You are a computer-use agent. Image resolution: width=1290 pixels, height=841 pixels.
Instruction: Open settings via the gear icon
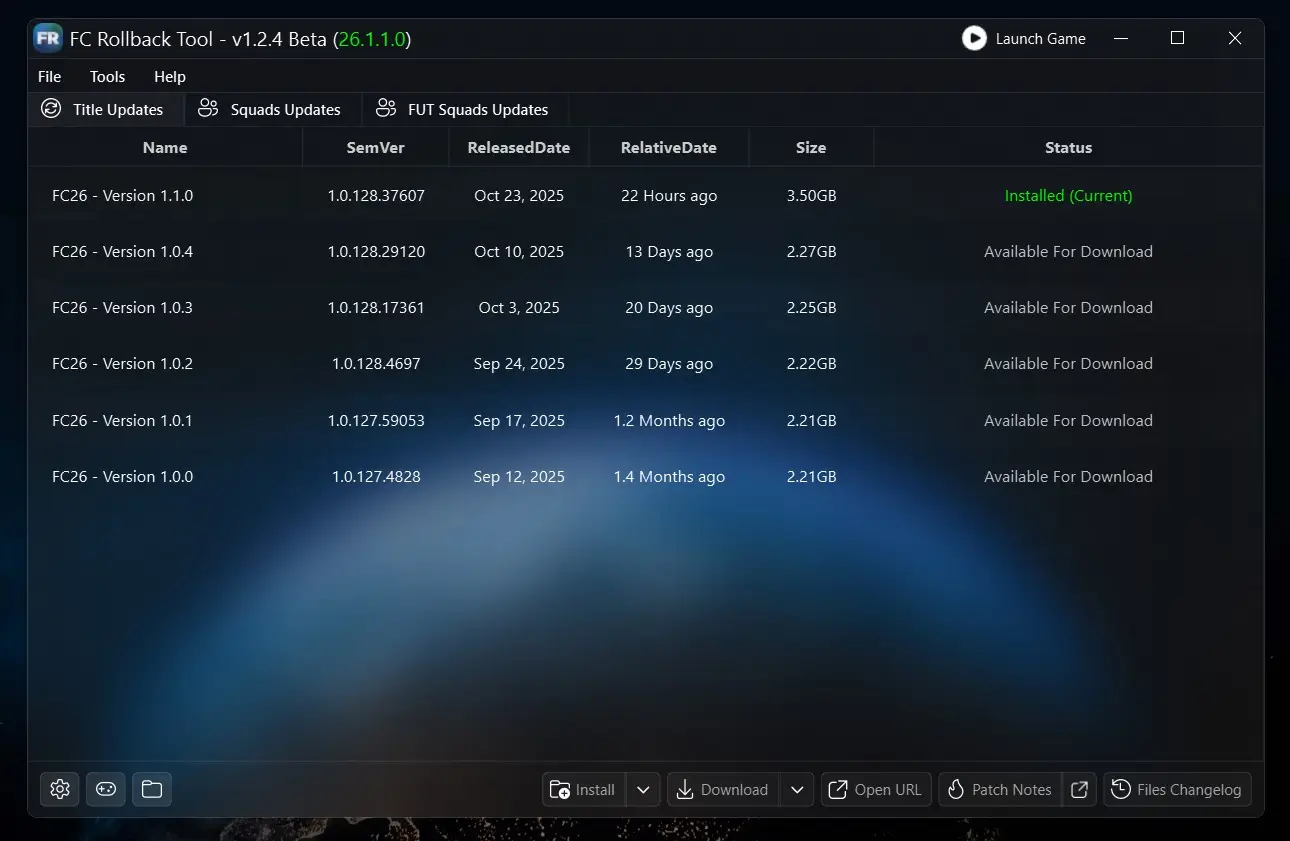(x=60, y=789)
